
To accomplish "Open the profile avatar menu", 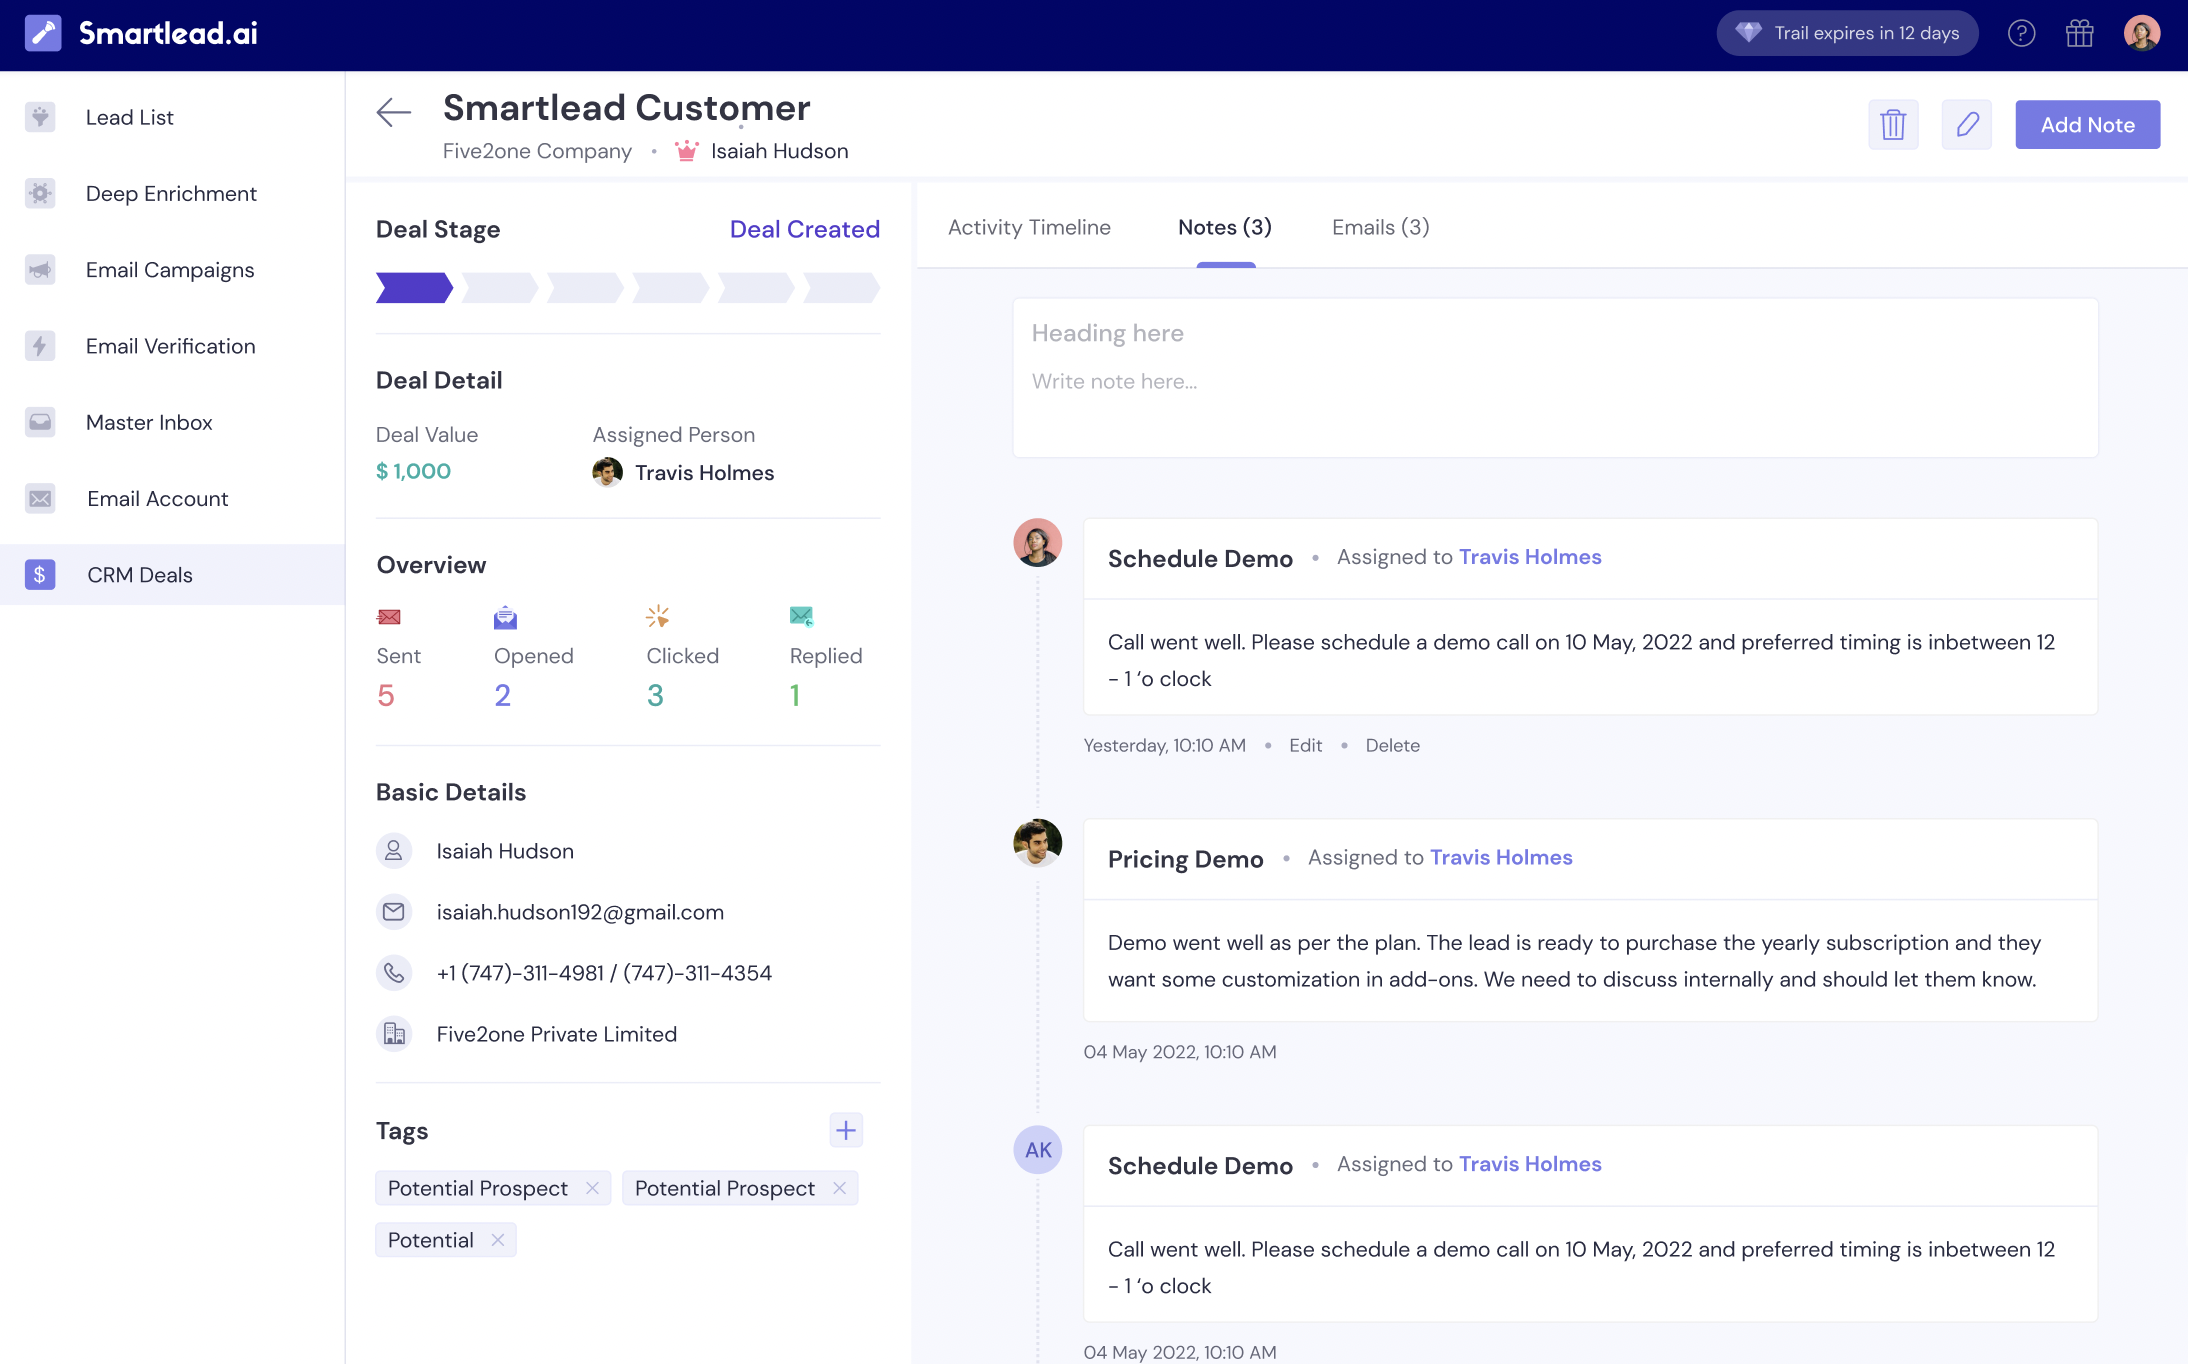I will pos(2142,33).
